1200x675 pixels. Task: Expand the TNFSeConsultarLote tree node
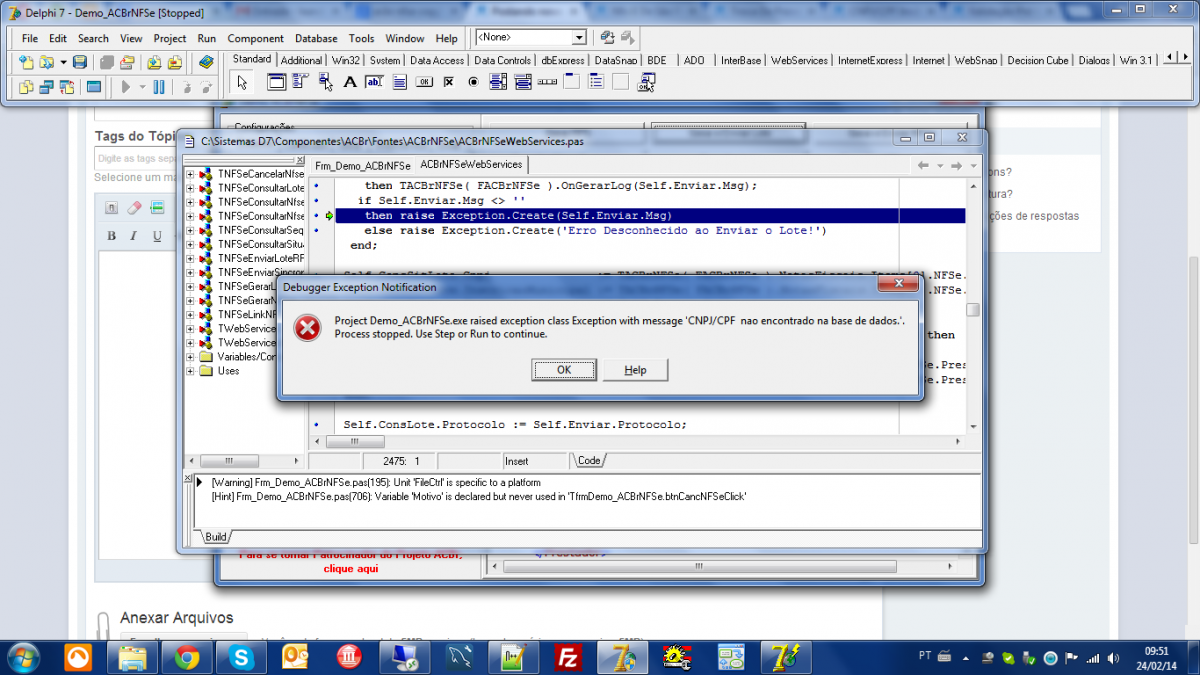click(x=191, y=188)
